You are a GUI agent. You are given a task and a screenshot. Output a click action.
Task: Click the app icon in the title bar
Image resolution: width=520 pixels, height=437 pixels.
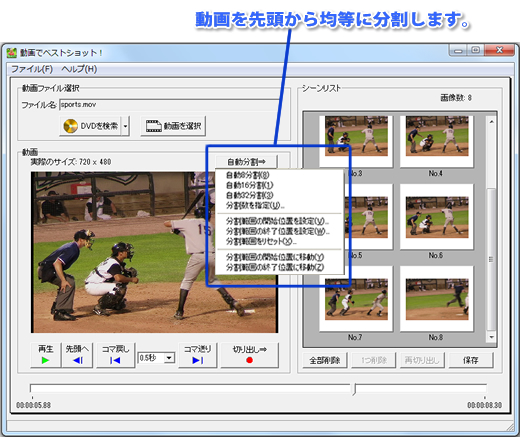12,53
